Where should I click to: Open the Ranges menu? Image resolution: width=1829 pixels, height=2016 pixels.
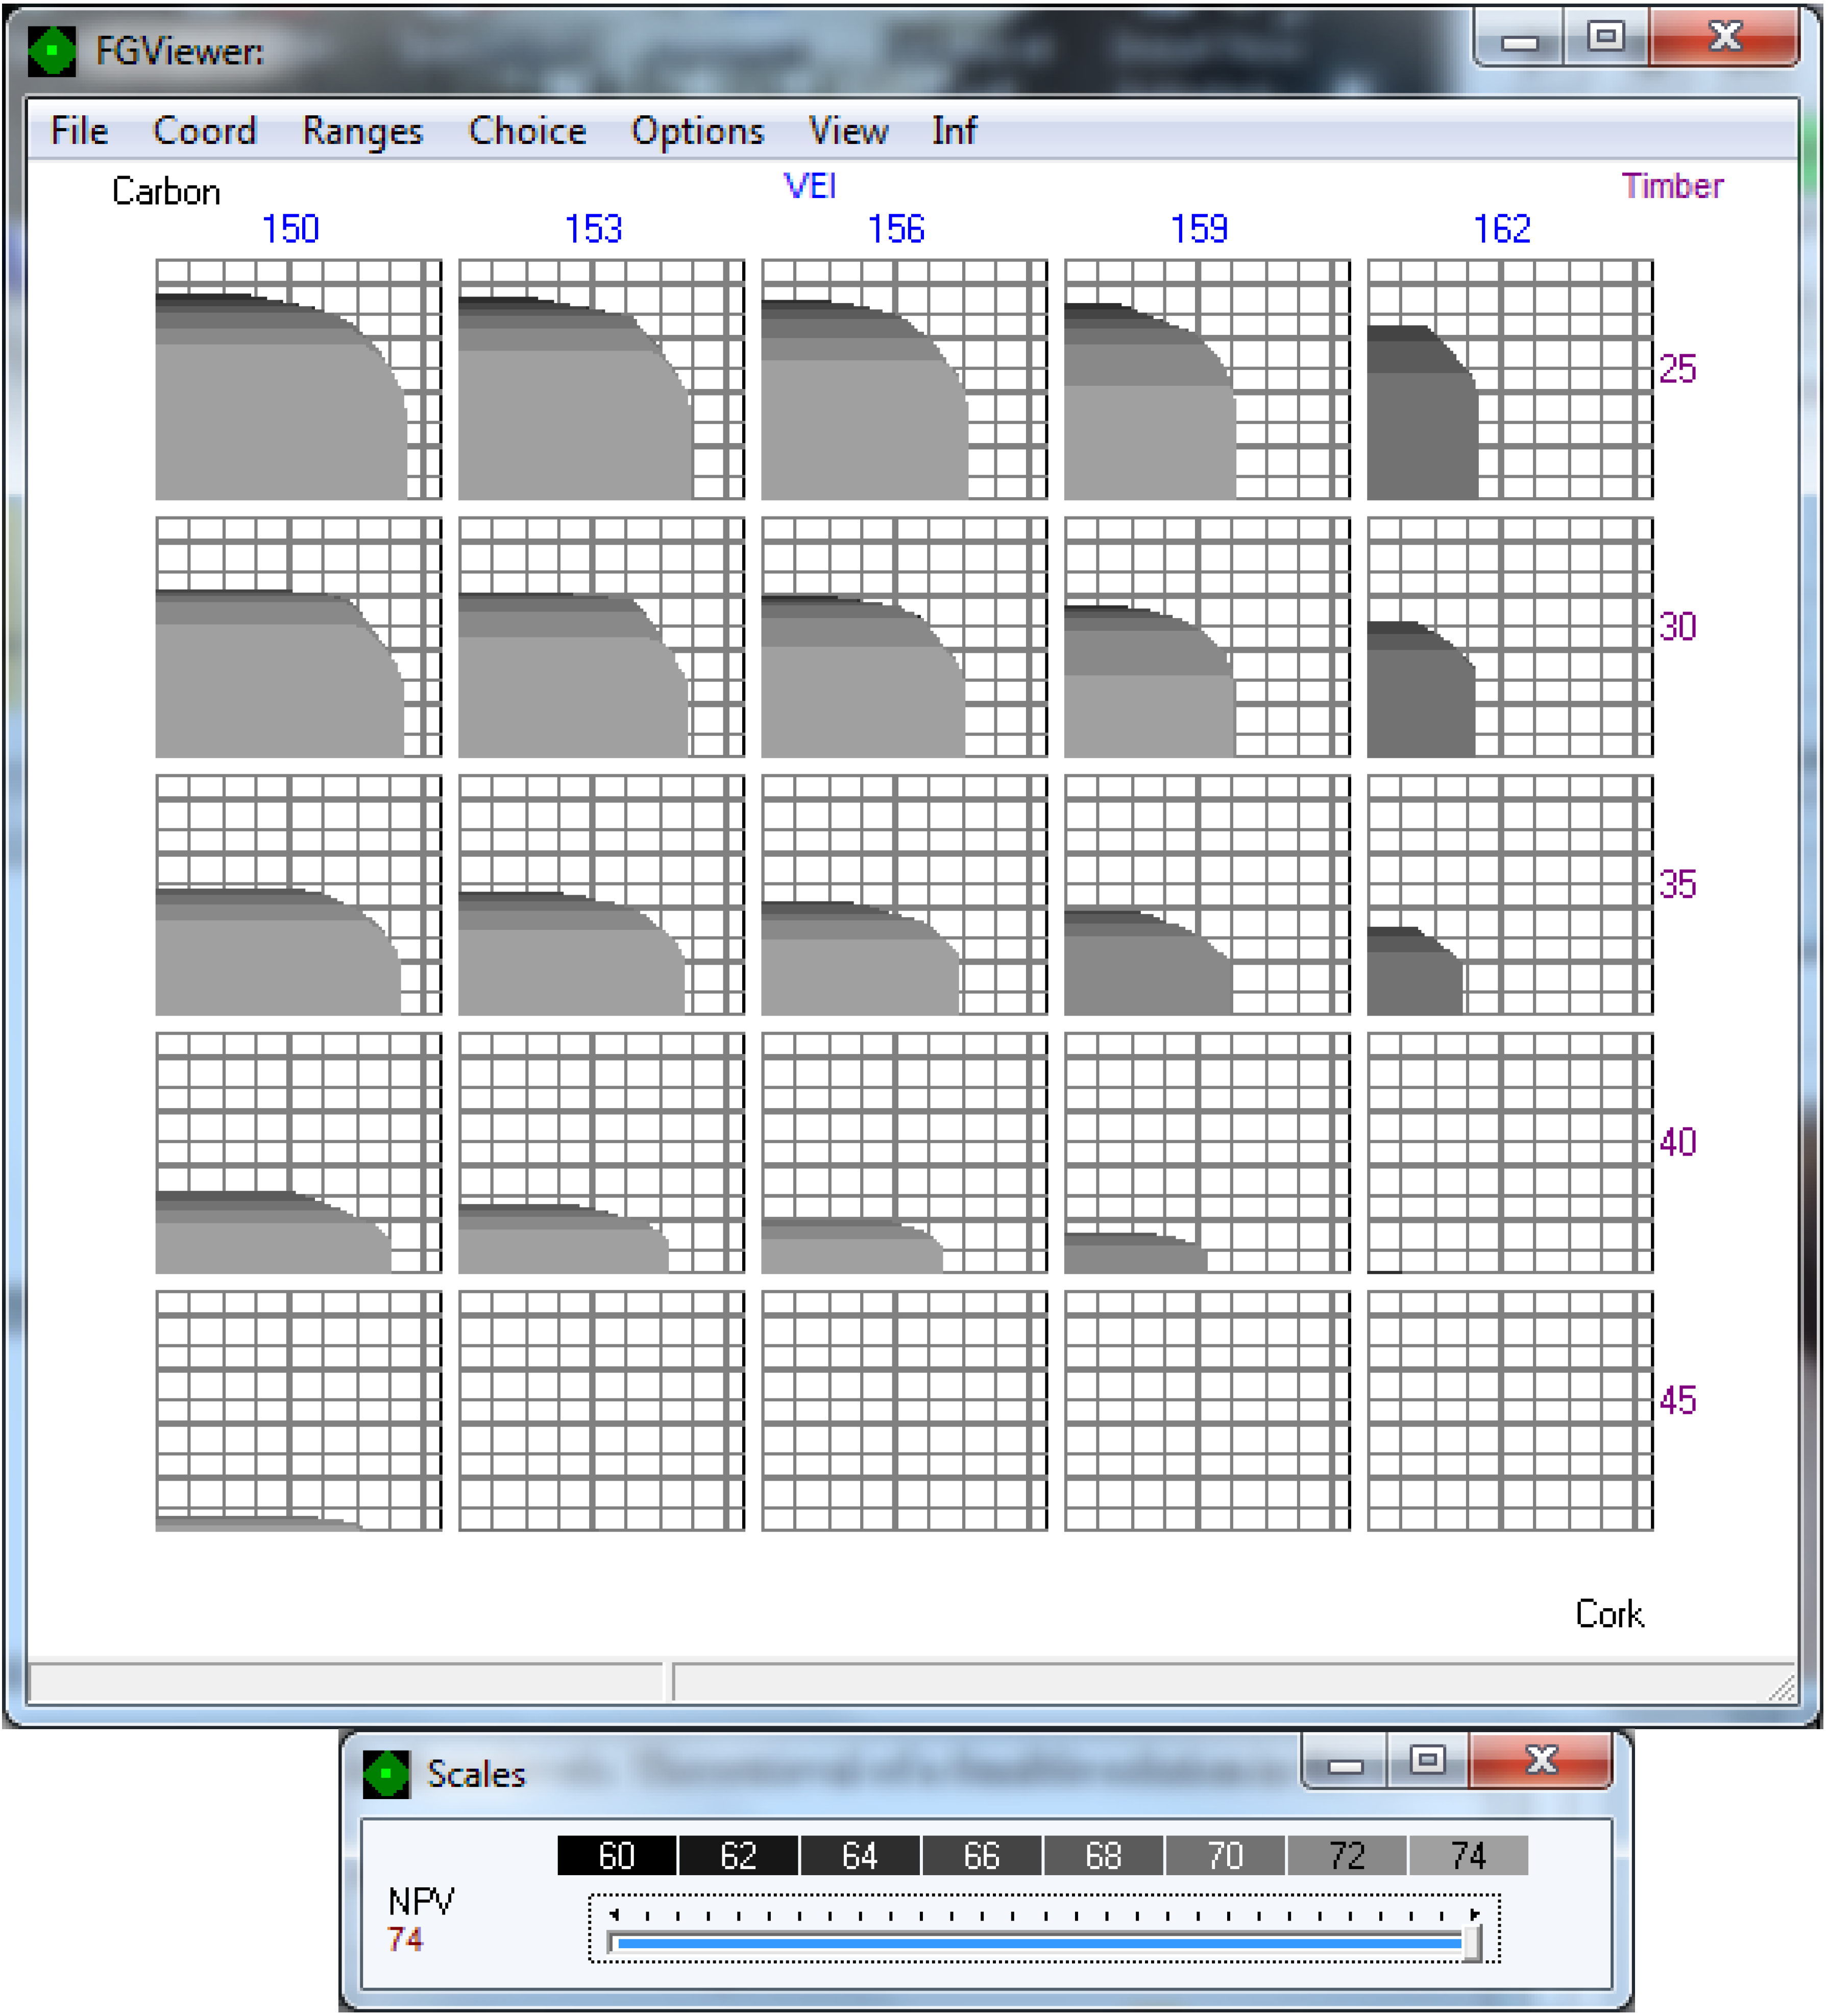(x=363, y=131)
